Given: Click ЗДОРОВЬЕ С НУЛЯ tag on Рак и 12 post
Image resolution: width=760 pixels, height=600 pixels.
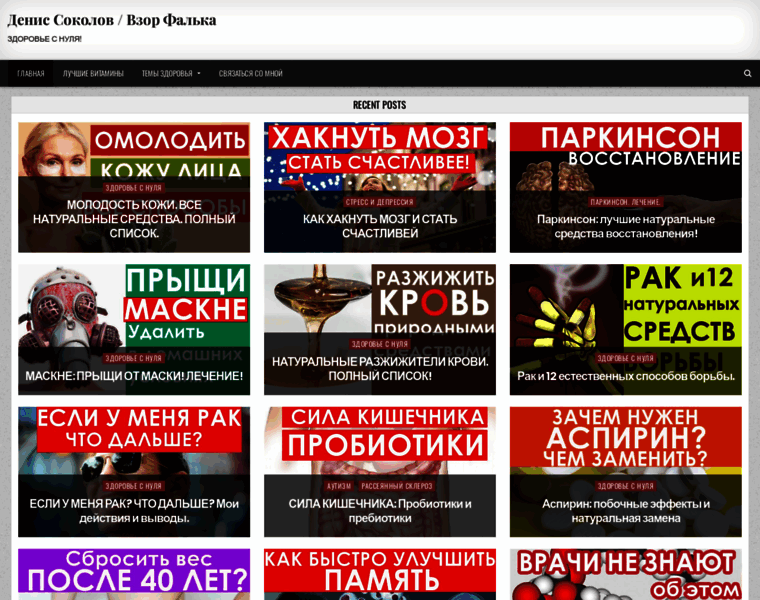Looking at the screenshot, I should [625, 358].
